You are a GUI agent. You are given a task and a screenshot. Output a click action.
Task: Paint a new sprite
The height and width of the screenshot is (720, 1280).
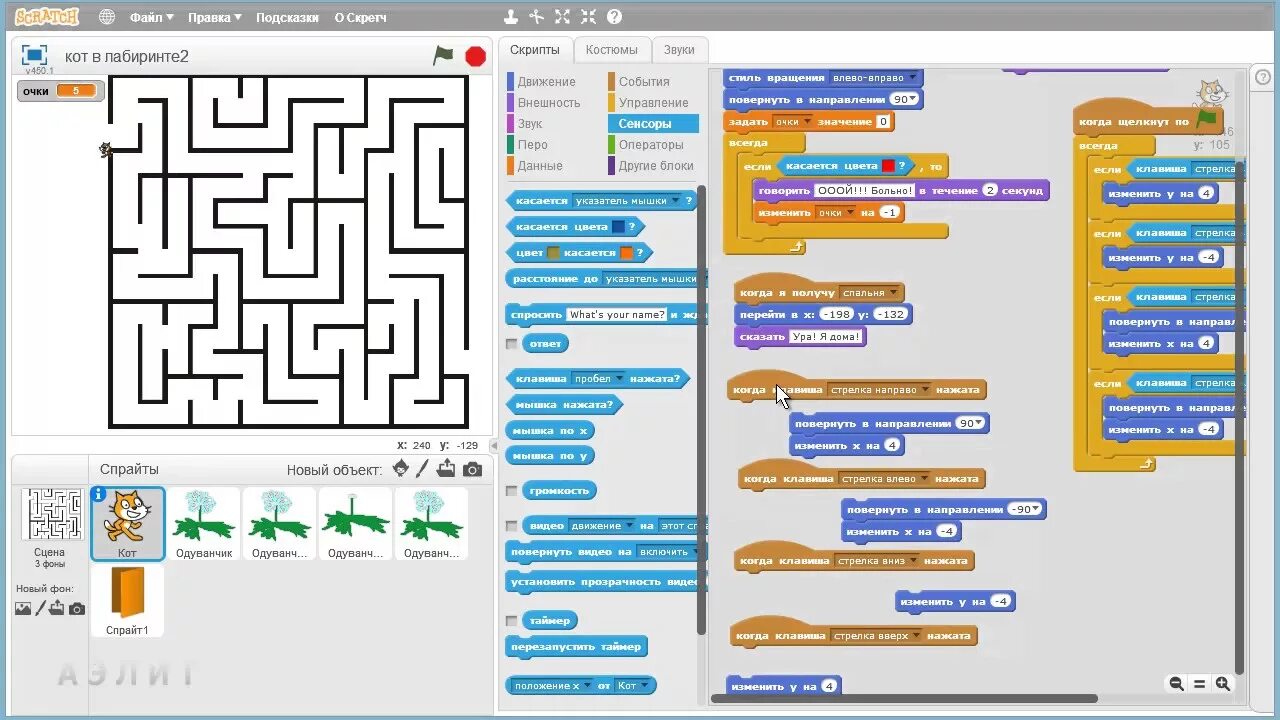pyautogui.click(x=422, y=469)
